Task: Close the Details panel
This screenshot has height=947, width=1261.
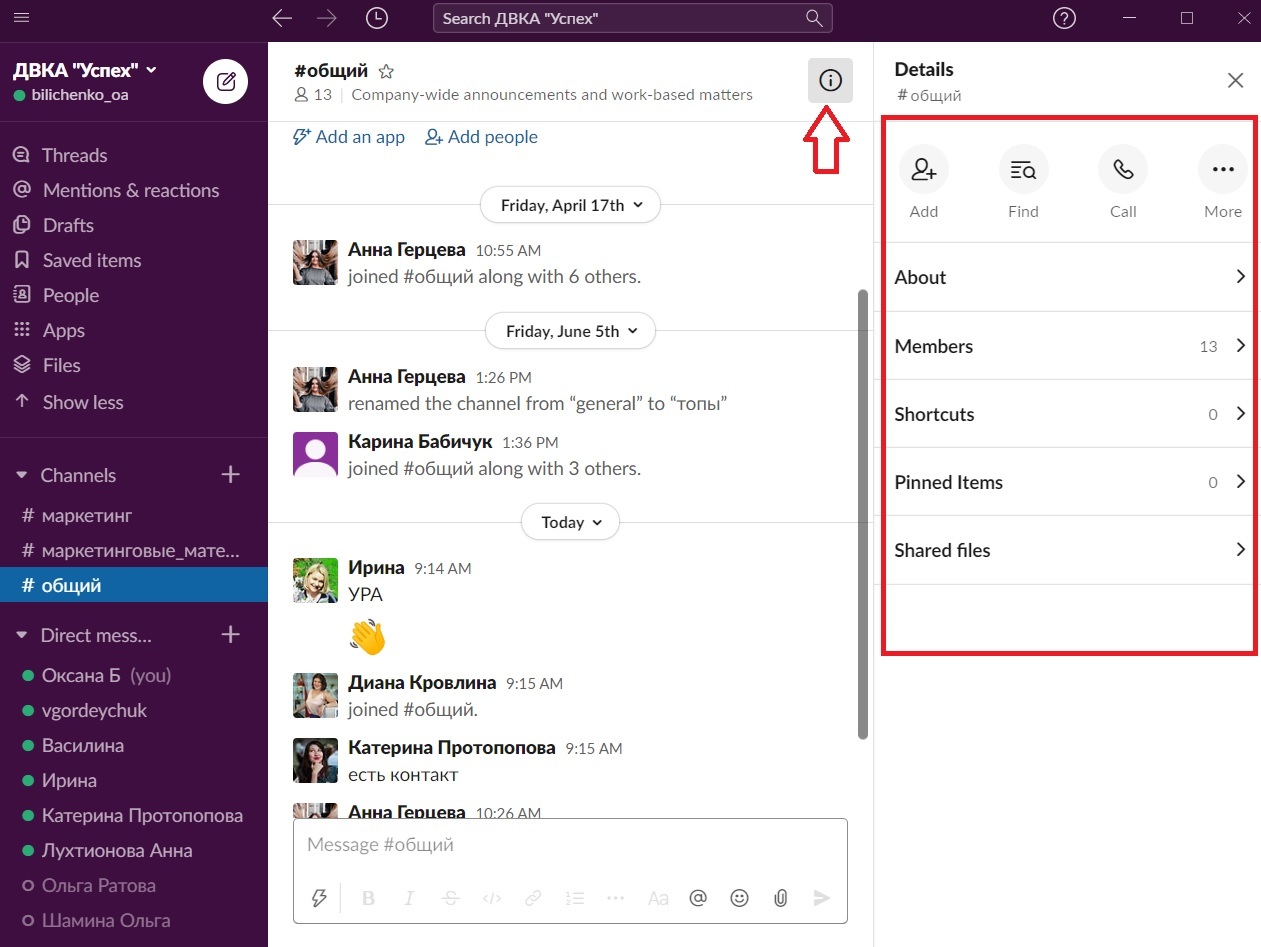Action: tap(1236, 81)
